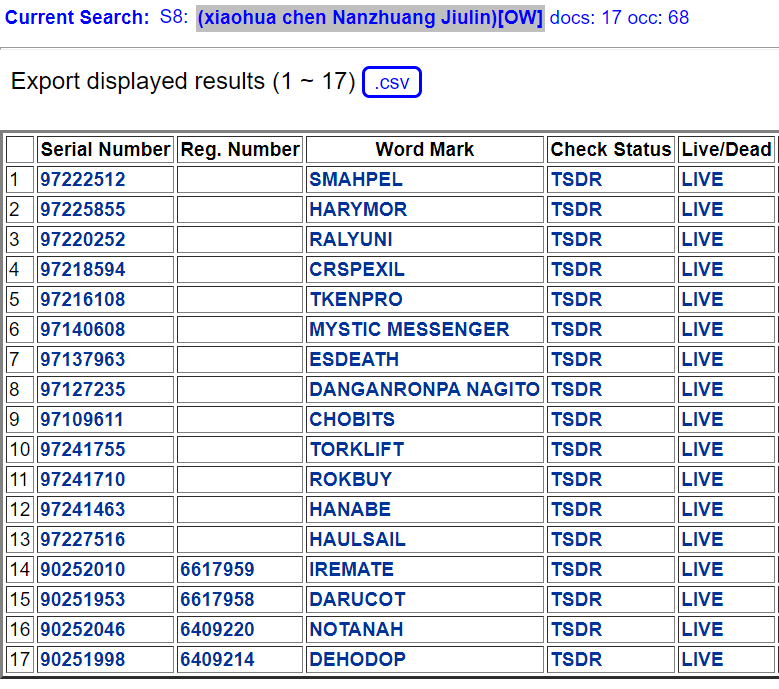
Task: Open the DEHODOP word mark
Action: (x=357, y=659)
